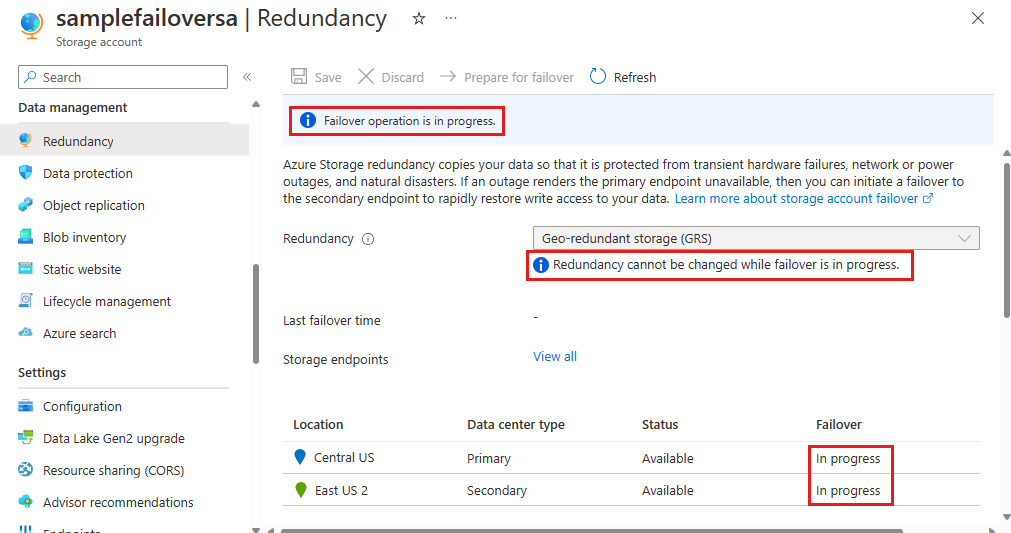Open Static website menu item
The image size is (1011, 533).
click(x=82, y=269)
